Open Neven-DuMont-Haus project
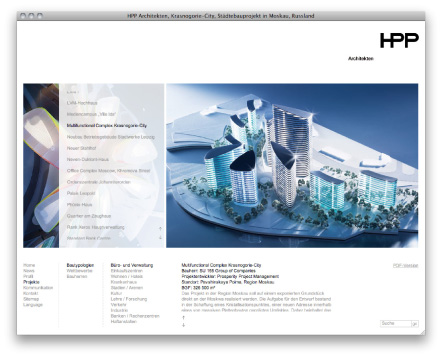The height and width of the screenshot is (360, 445). (88, 160)
